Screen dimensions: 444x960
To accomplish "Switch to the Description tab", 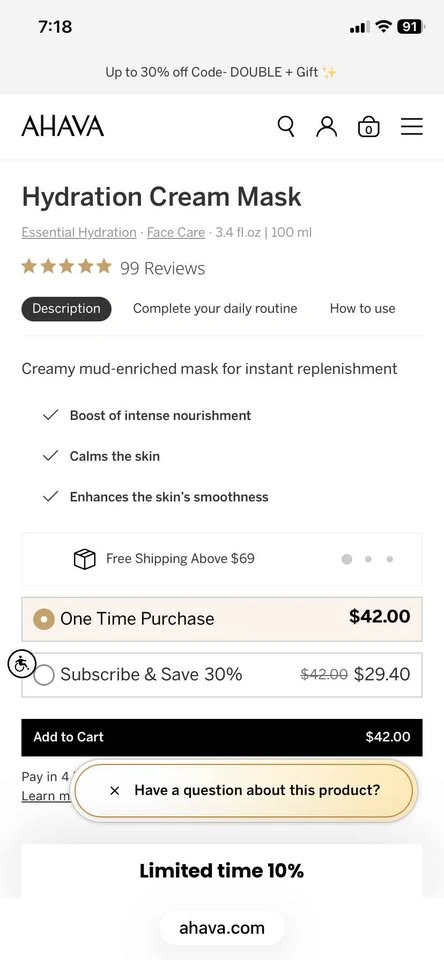I will tap(66, 309).
